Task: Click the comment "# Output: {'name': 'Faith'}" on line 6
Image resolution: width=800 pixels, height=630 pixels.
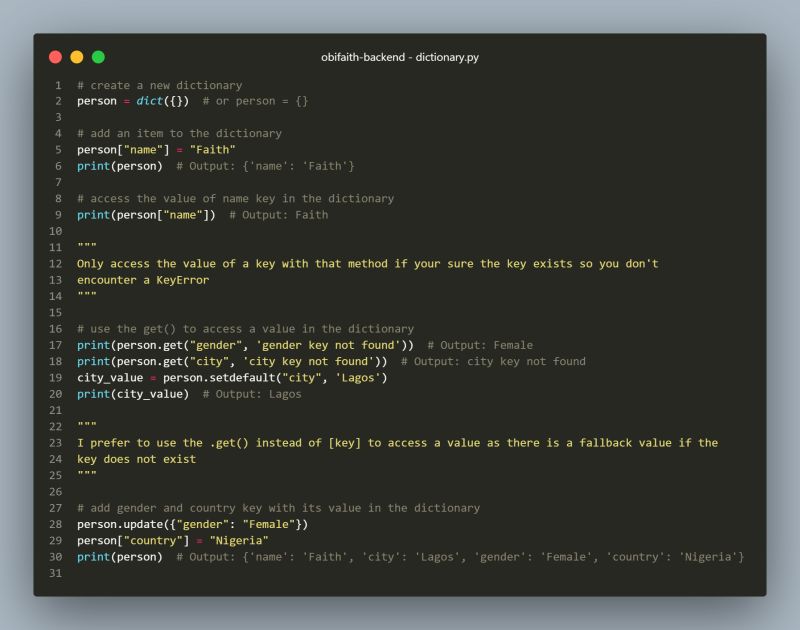Action: pyautogui.click(x=265, y=166)
